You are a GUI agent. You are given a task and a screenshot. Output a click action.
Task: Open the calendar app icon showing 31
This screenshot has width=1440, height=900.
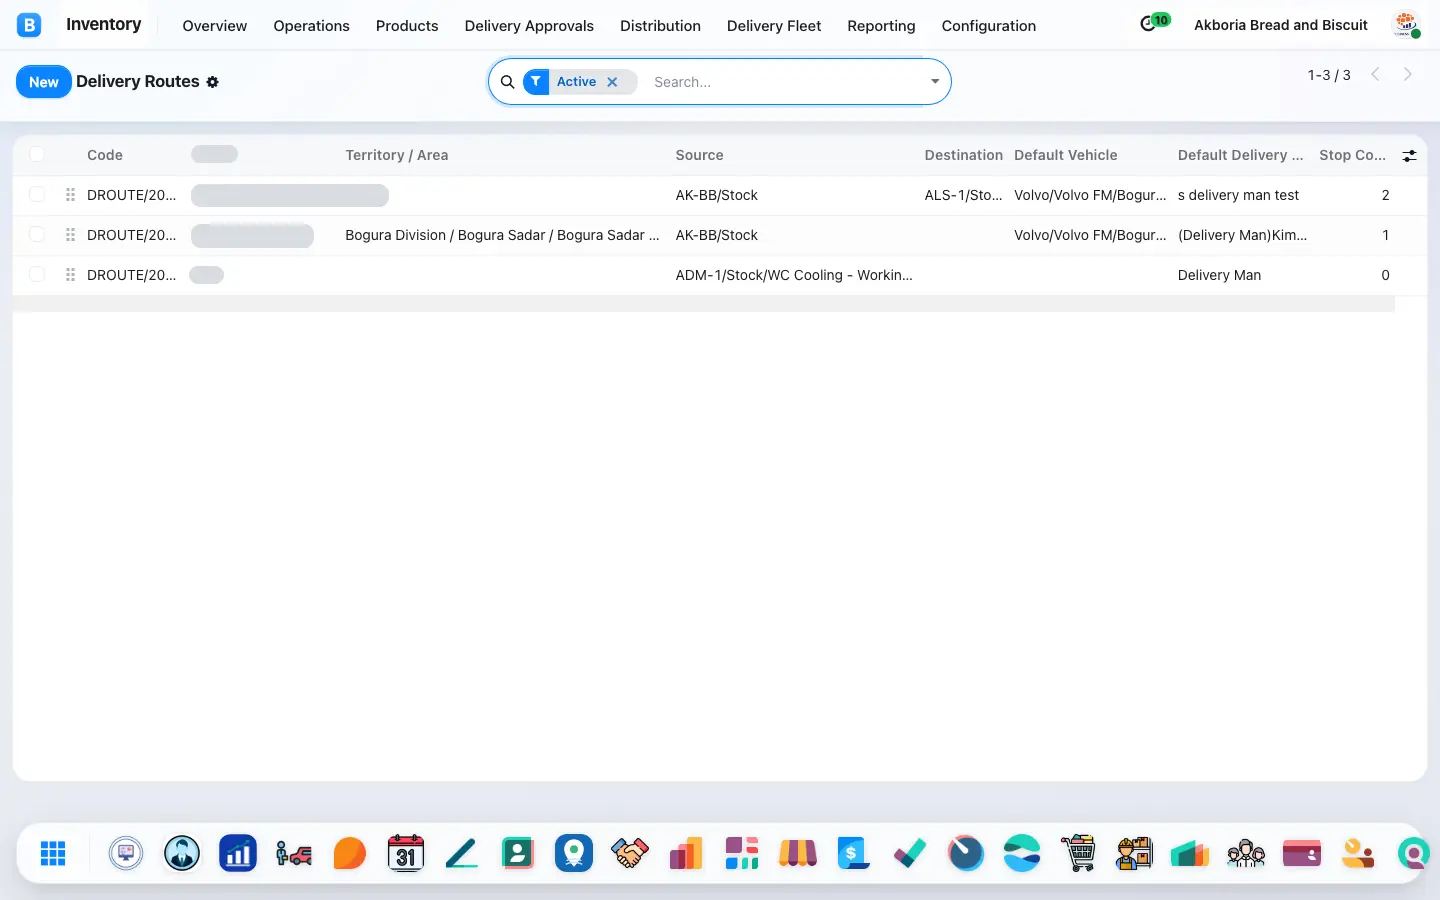click(406, 853)
